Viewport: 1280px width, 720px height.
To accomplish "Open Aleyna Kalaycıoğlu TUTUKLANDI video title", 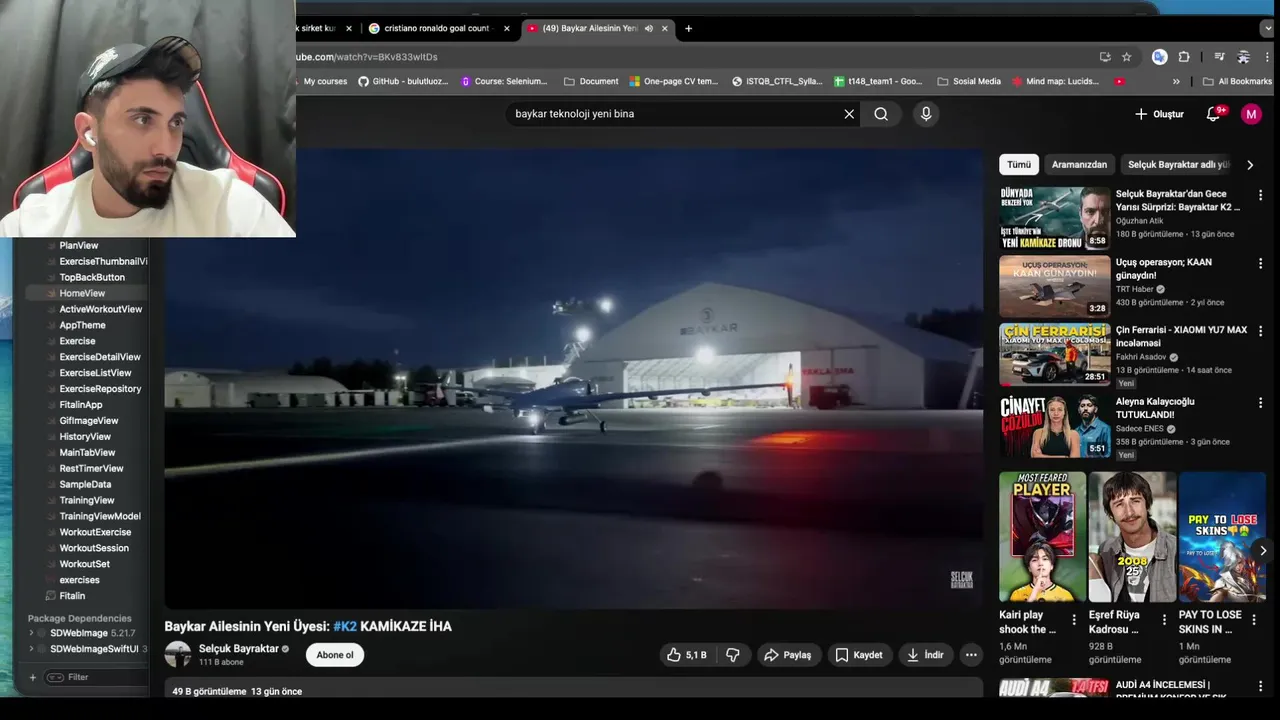I will coord(1155,408).
